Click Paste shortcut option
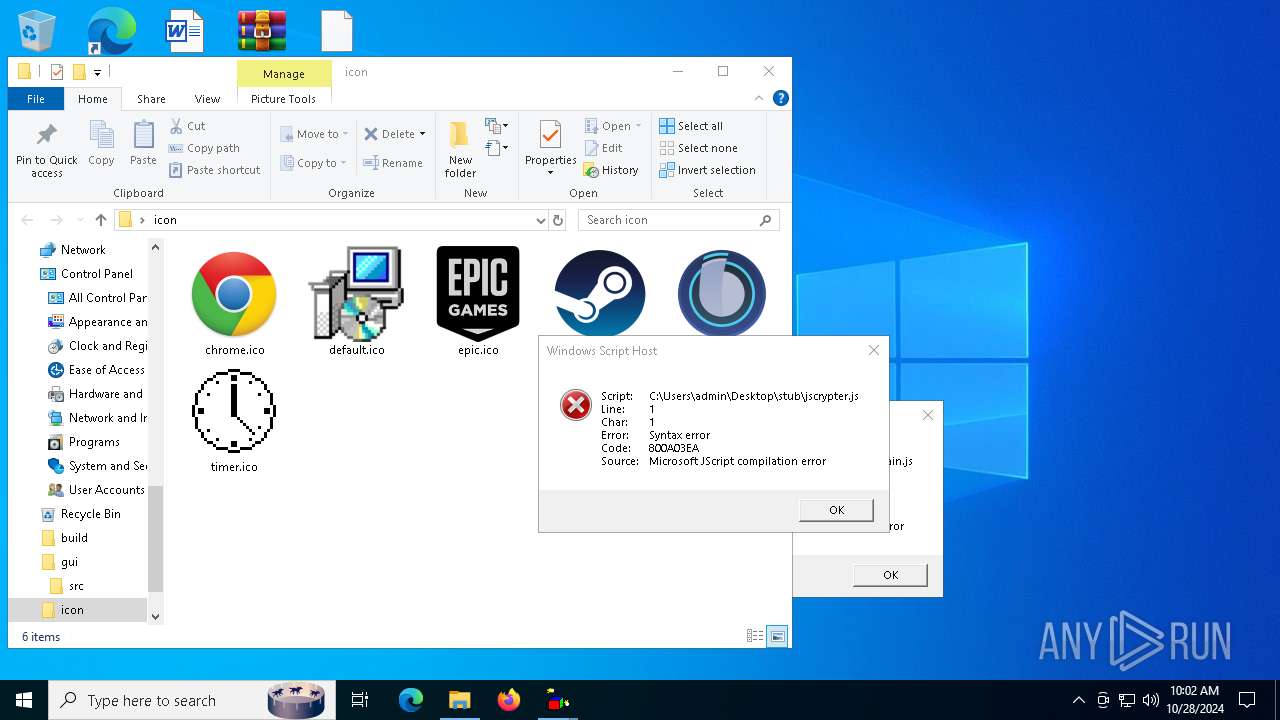1280x720 pixels. point(214,170)
